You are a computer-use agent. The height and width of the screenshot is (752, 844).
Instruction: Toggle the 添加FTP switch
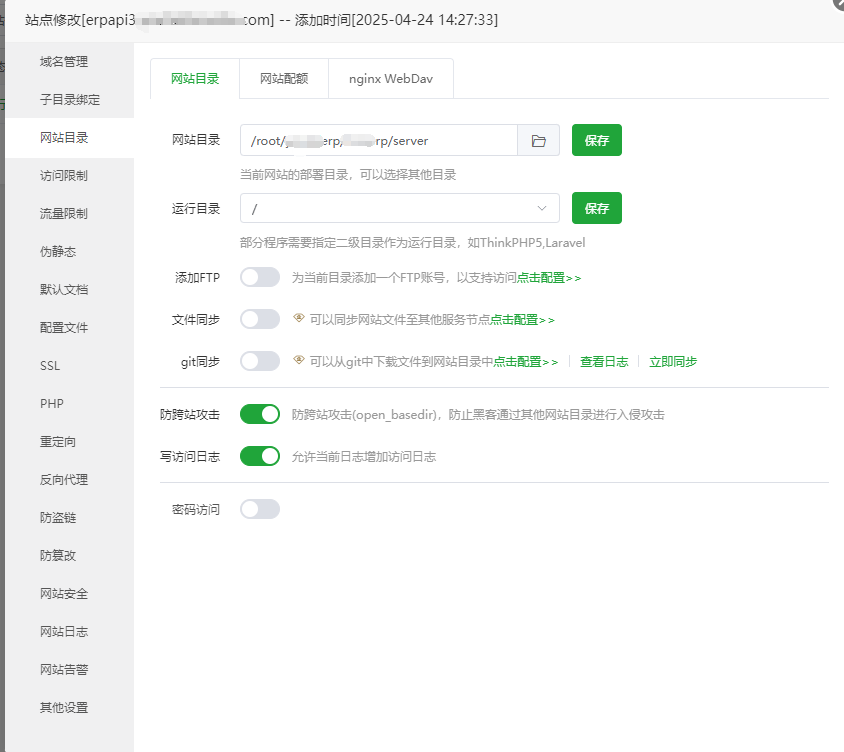click(260, 277)
